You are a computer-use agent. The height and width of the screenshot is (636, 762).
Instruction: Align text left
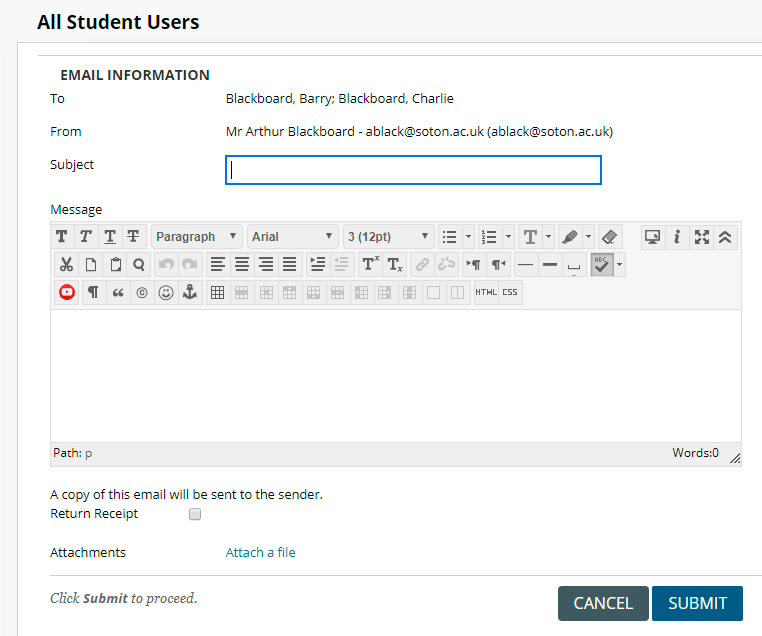(218, 264)
